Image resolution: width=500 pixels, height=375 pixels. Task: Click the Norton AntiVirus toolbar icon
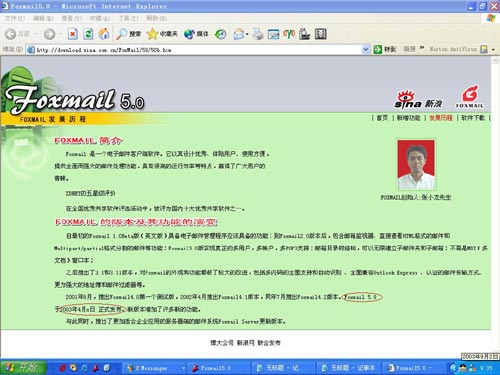tap(484, 49)
